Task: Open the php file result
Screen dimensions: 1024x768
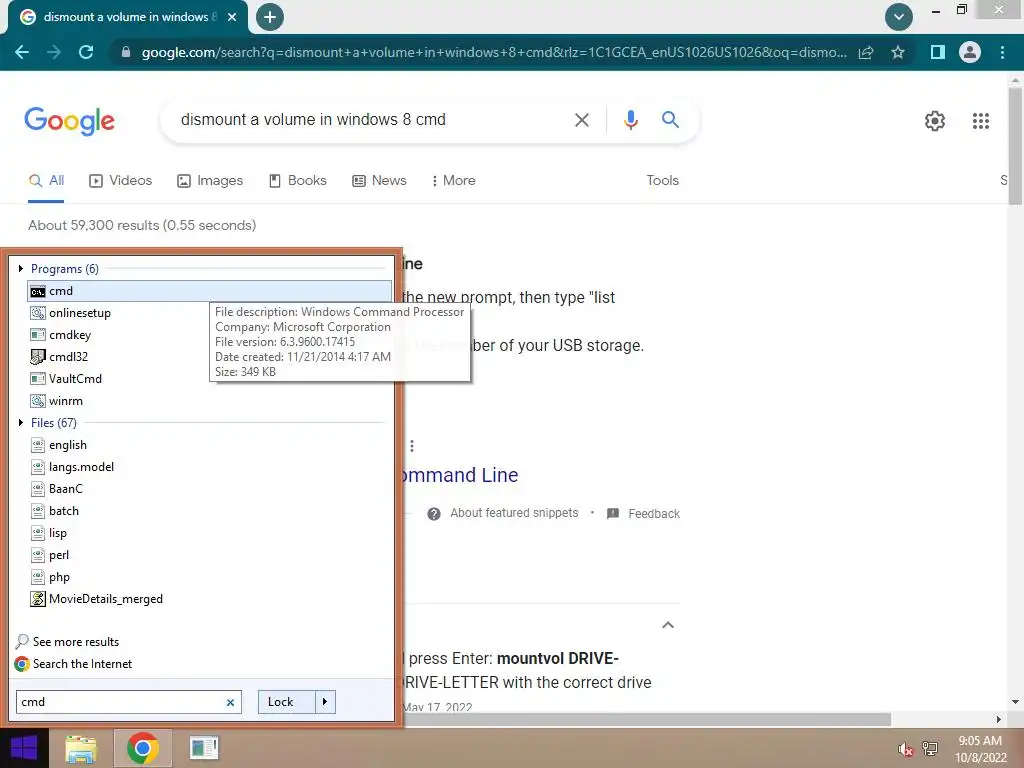Action: pos(50,577)
